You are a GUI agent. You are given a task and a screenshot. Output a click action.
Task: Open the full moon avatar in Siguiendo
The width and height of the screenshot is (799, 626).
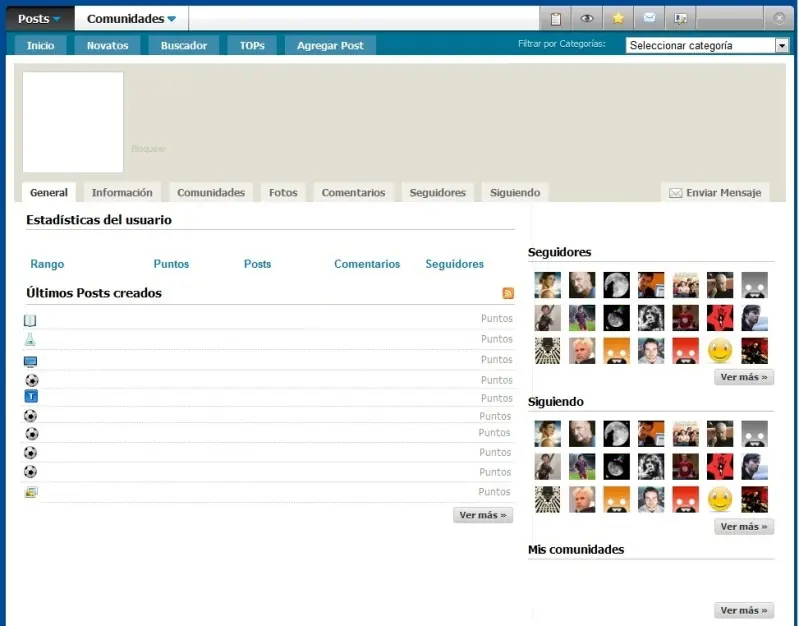[x=617, y=434]
